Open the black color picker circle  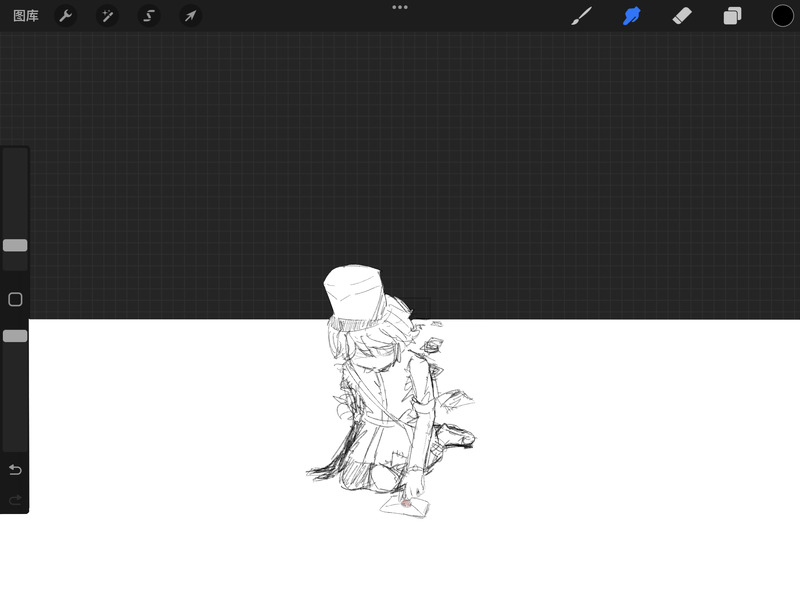pyautogui.click(x=782, y=16)
